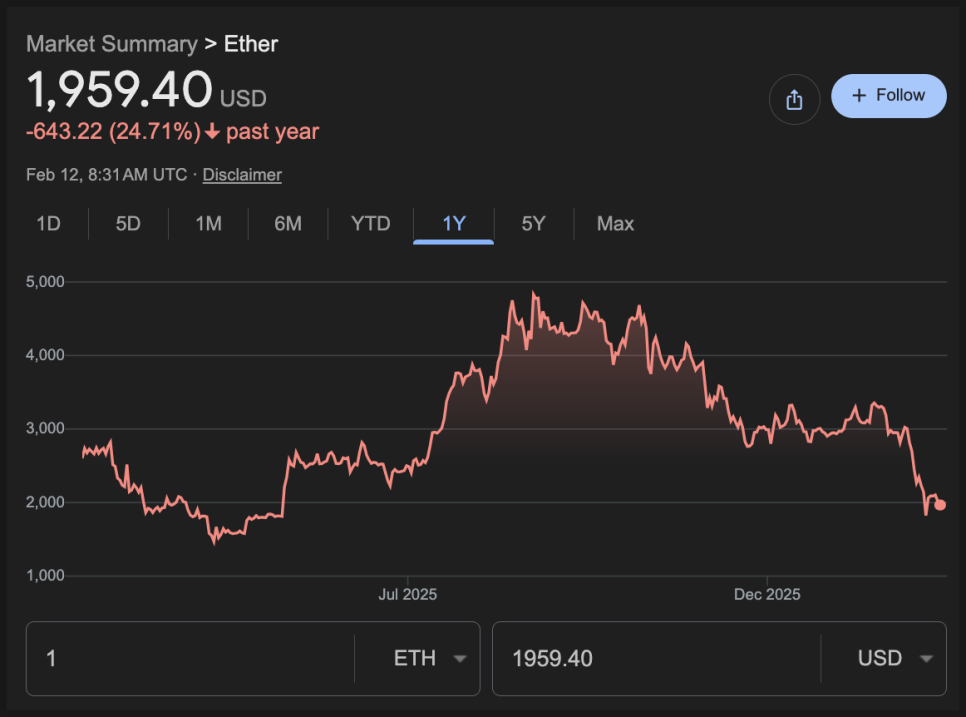Click the current price dot on chart
This screenshot has height=717, width=966.
tap(940, 505)
